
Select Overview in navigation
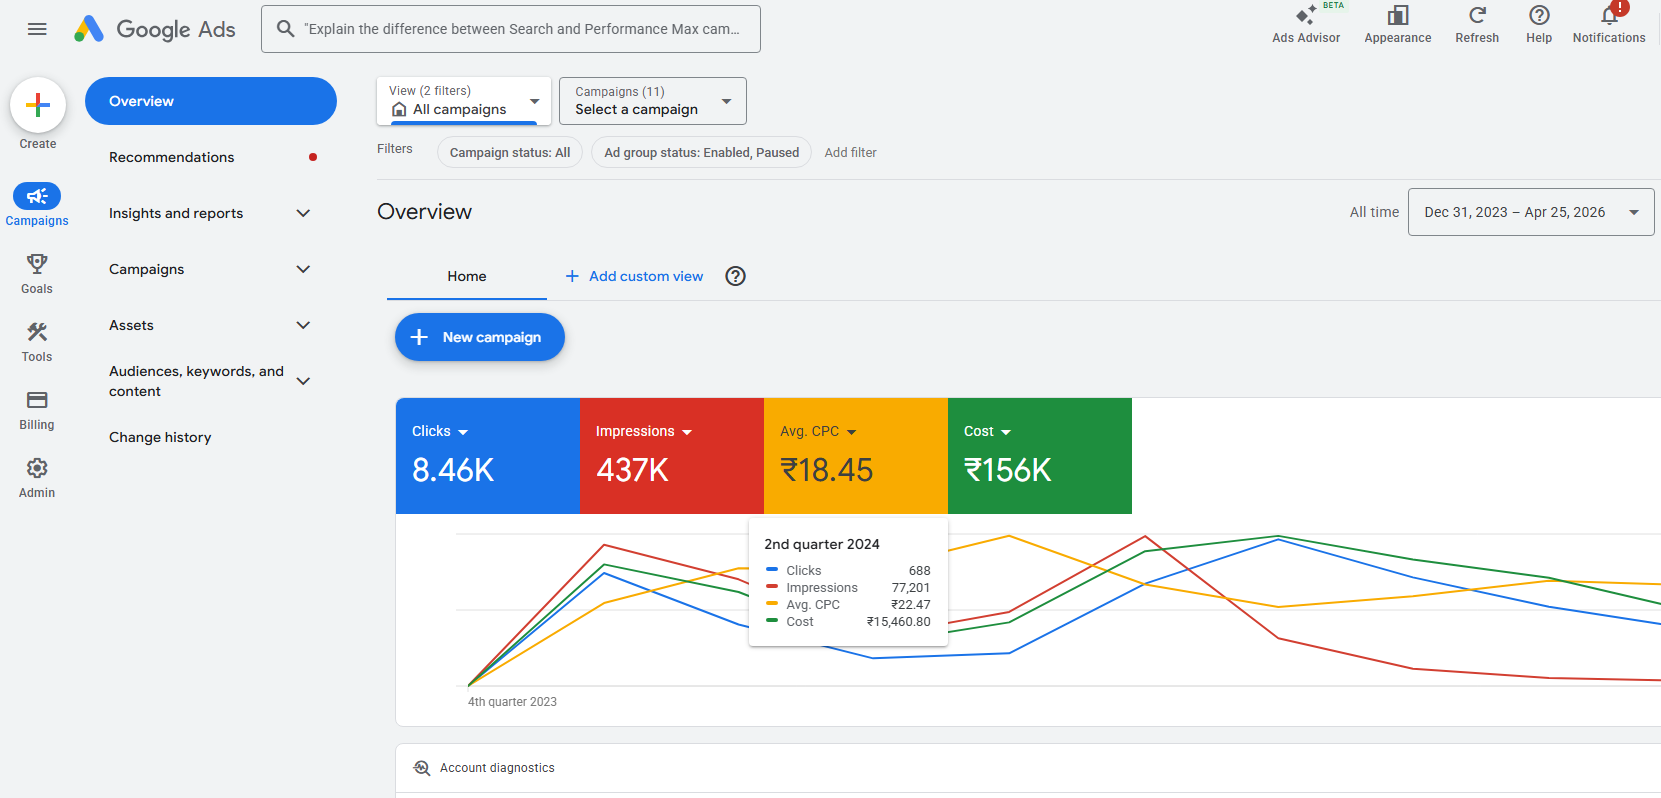[x=211, y=101]
